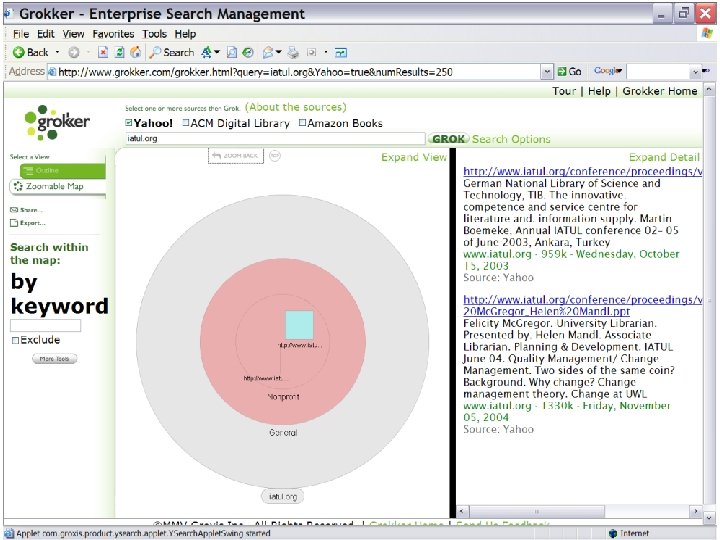Open the Favorites icon dropdown arrow
720x540 pixels.
217,53
